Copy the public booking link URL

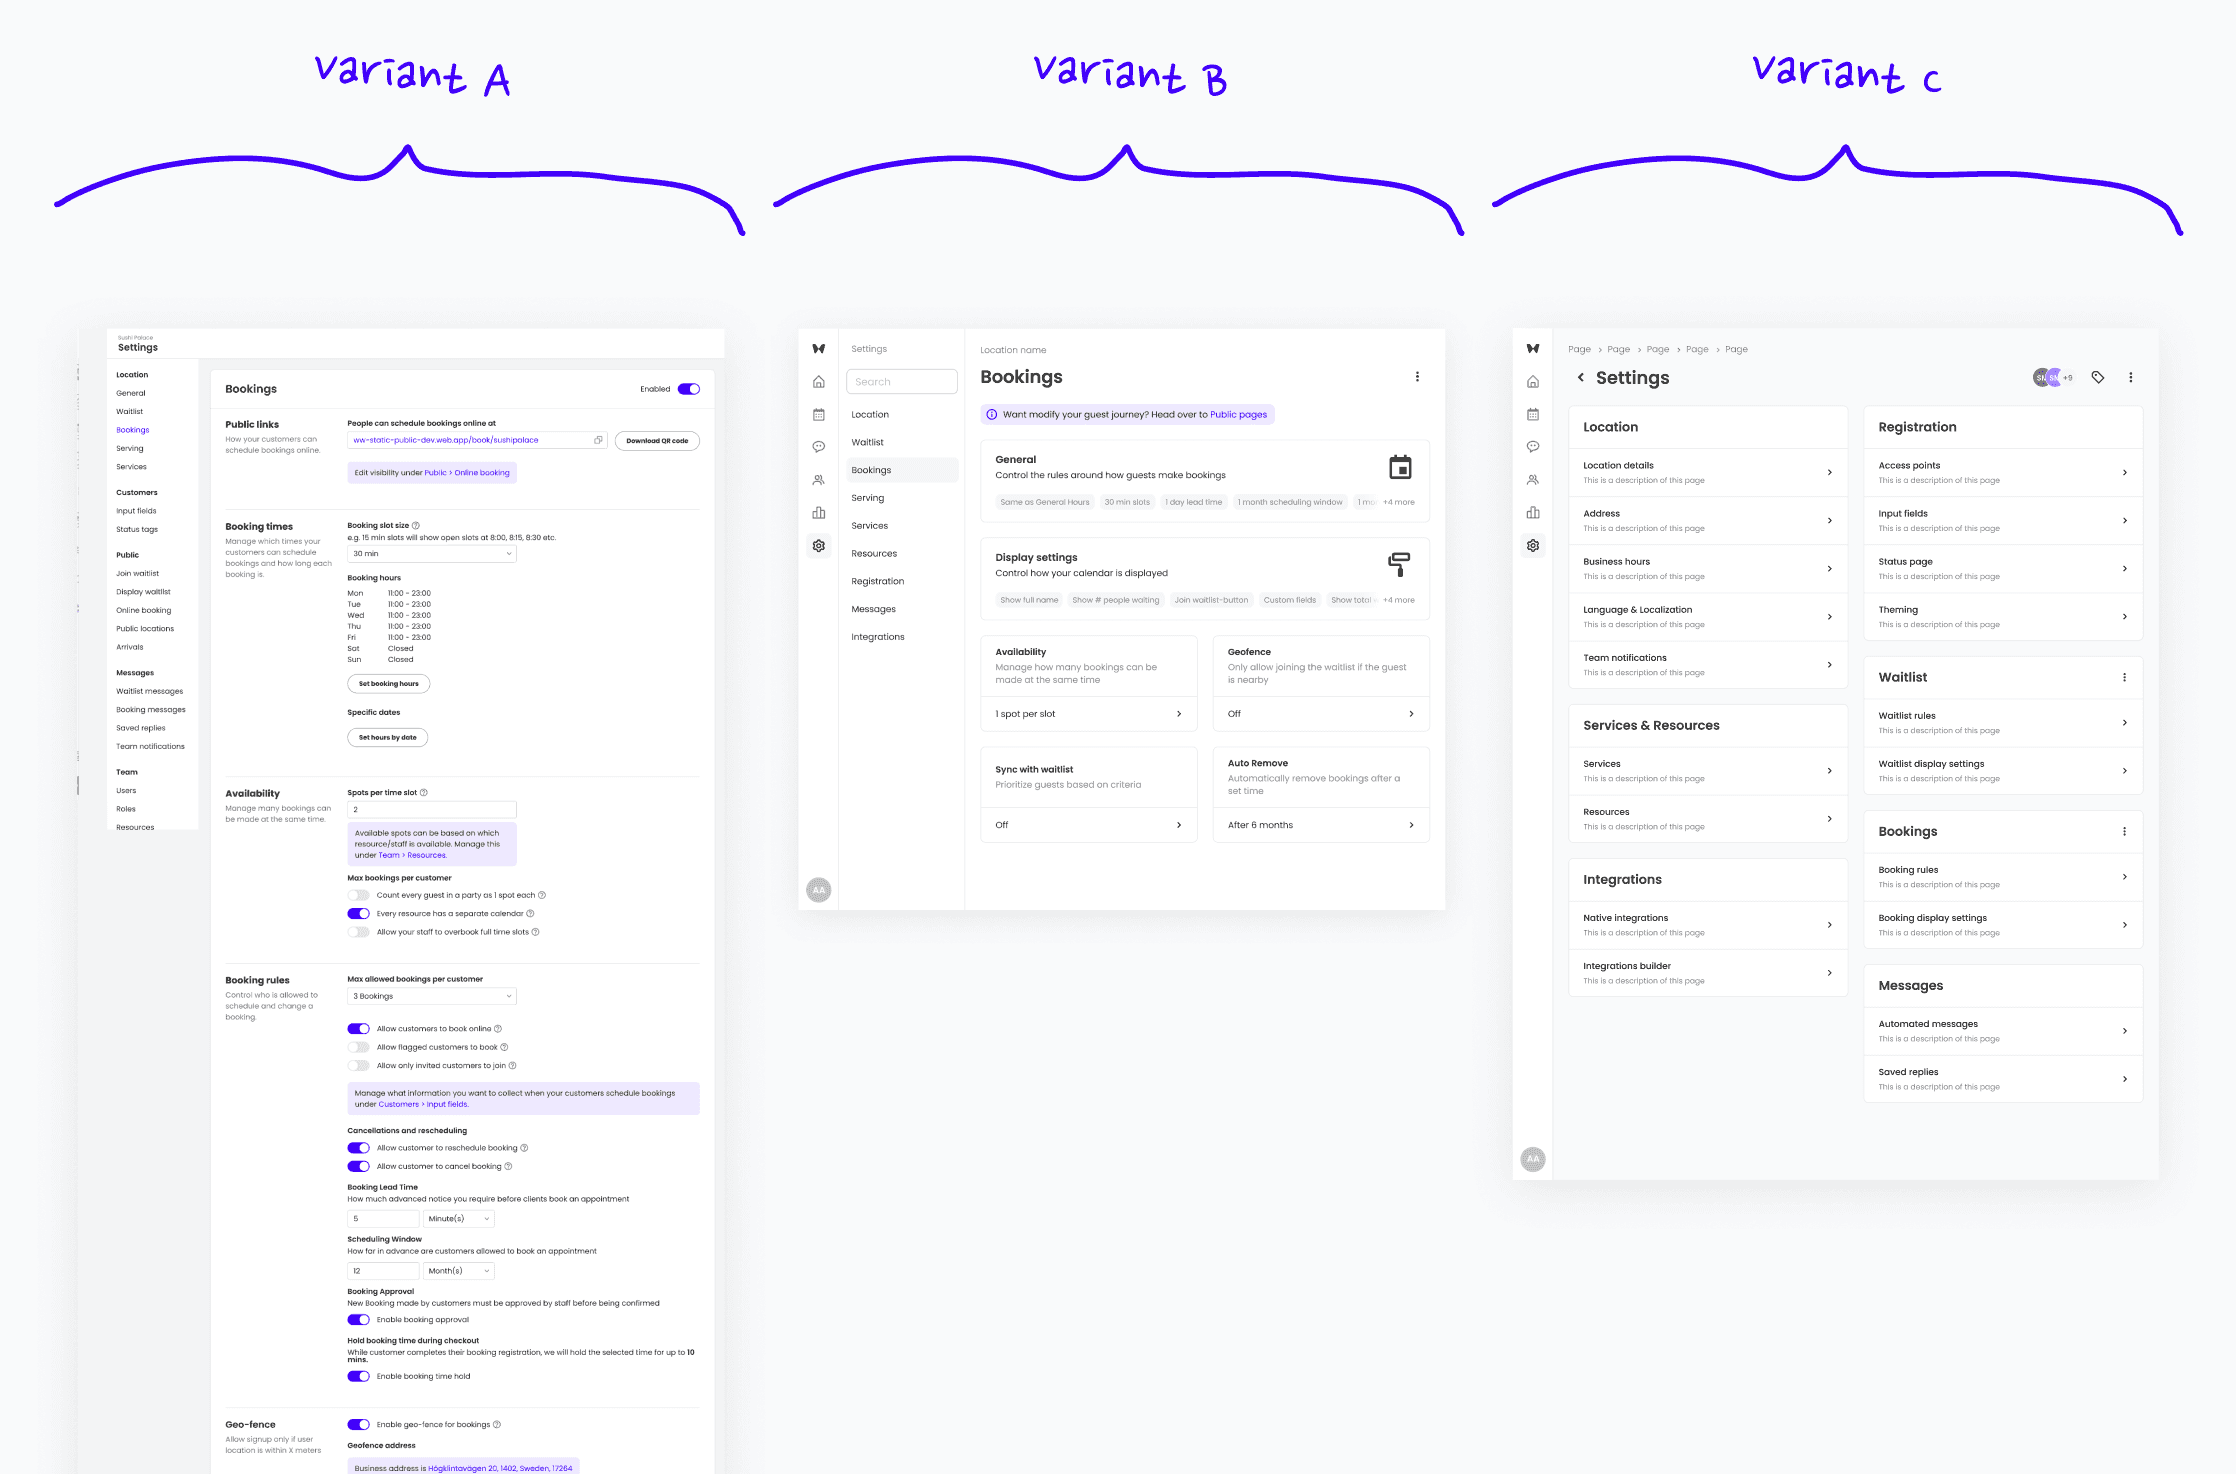(x=598, y=440)
